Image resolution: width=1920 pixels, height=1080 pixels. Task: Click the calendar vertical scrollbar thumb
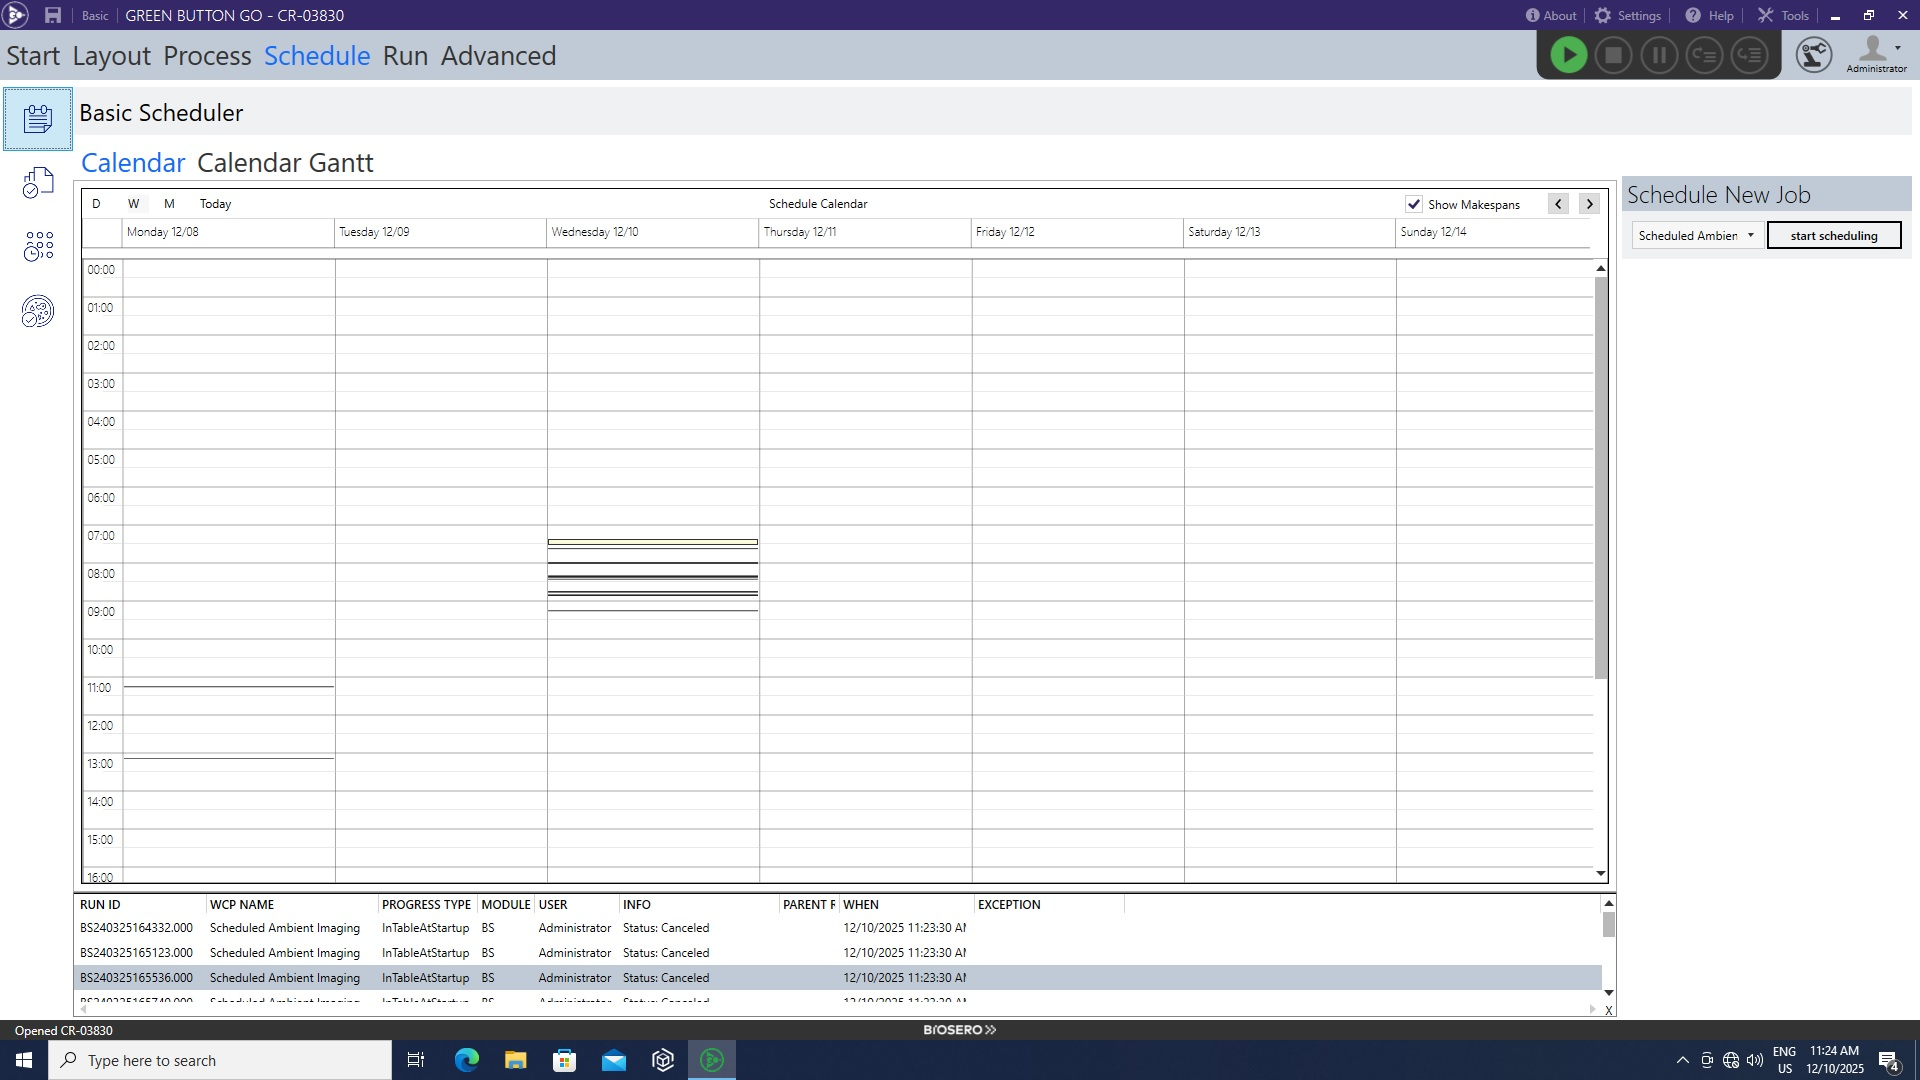click(x=1600, y=475)
